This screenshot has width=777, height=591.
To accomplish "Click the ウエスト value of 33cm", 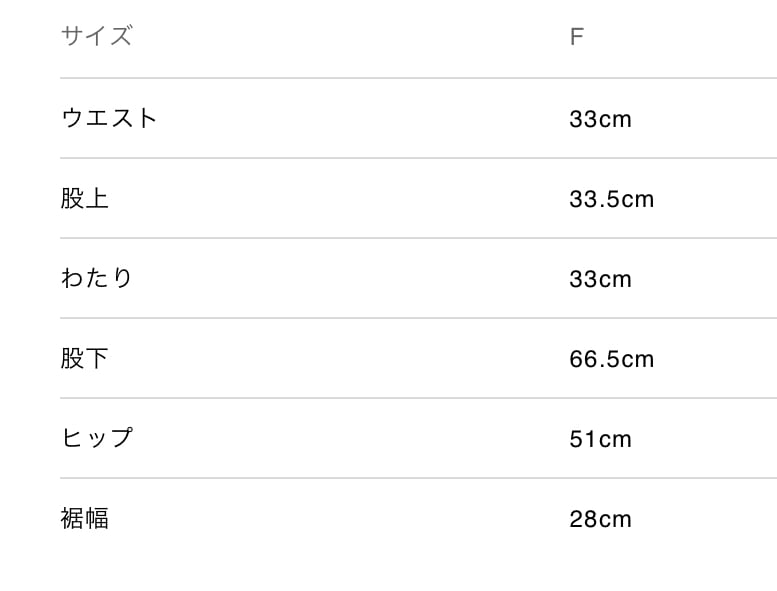I will click(x=600, y=119).
